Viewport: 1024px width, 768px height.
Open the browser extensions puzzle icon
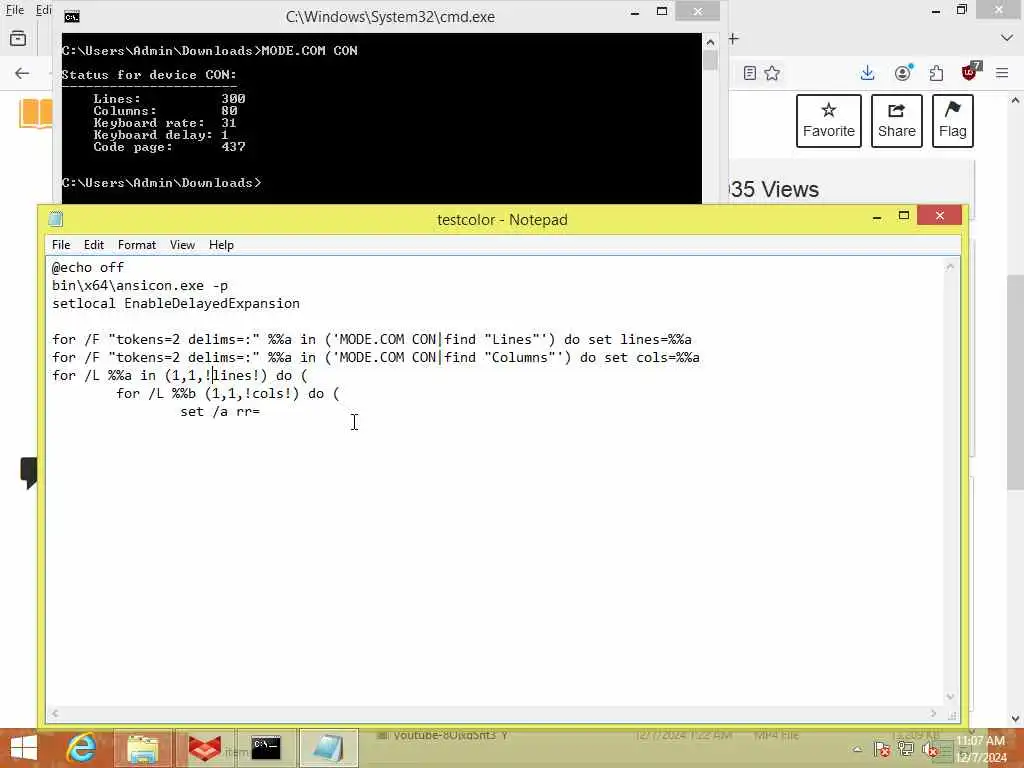[x=936, y=73]
